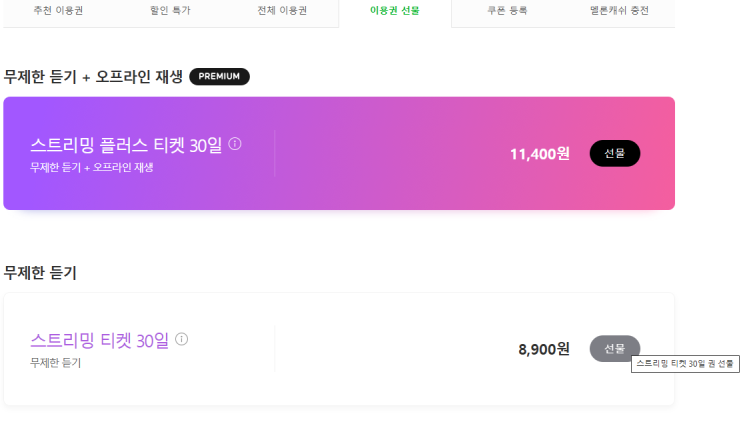Click the 8,900원 price text
Viewport: 743px width, 422px height.
(x=543, y=349)
